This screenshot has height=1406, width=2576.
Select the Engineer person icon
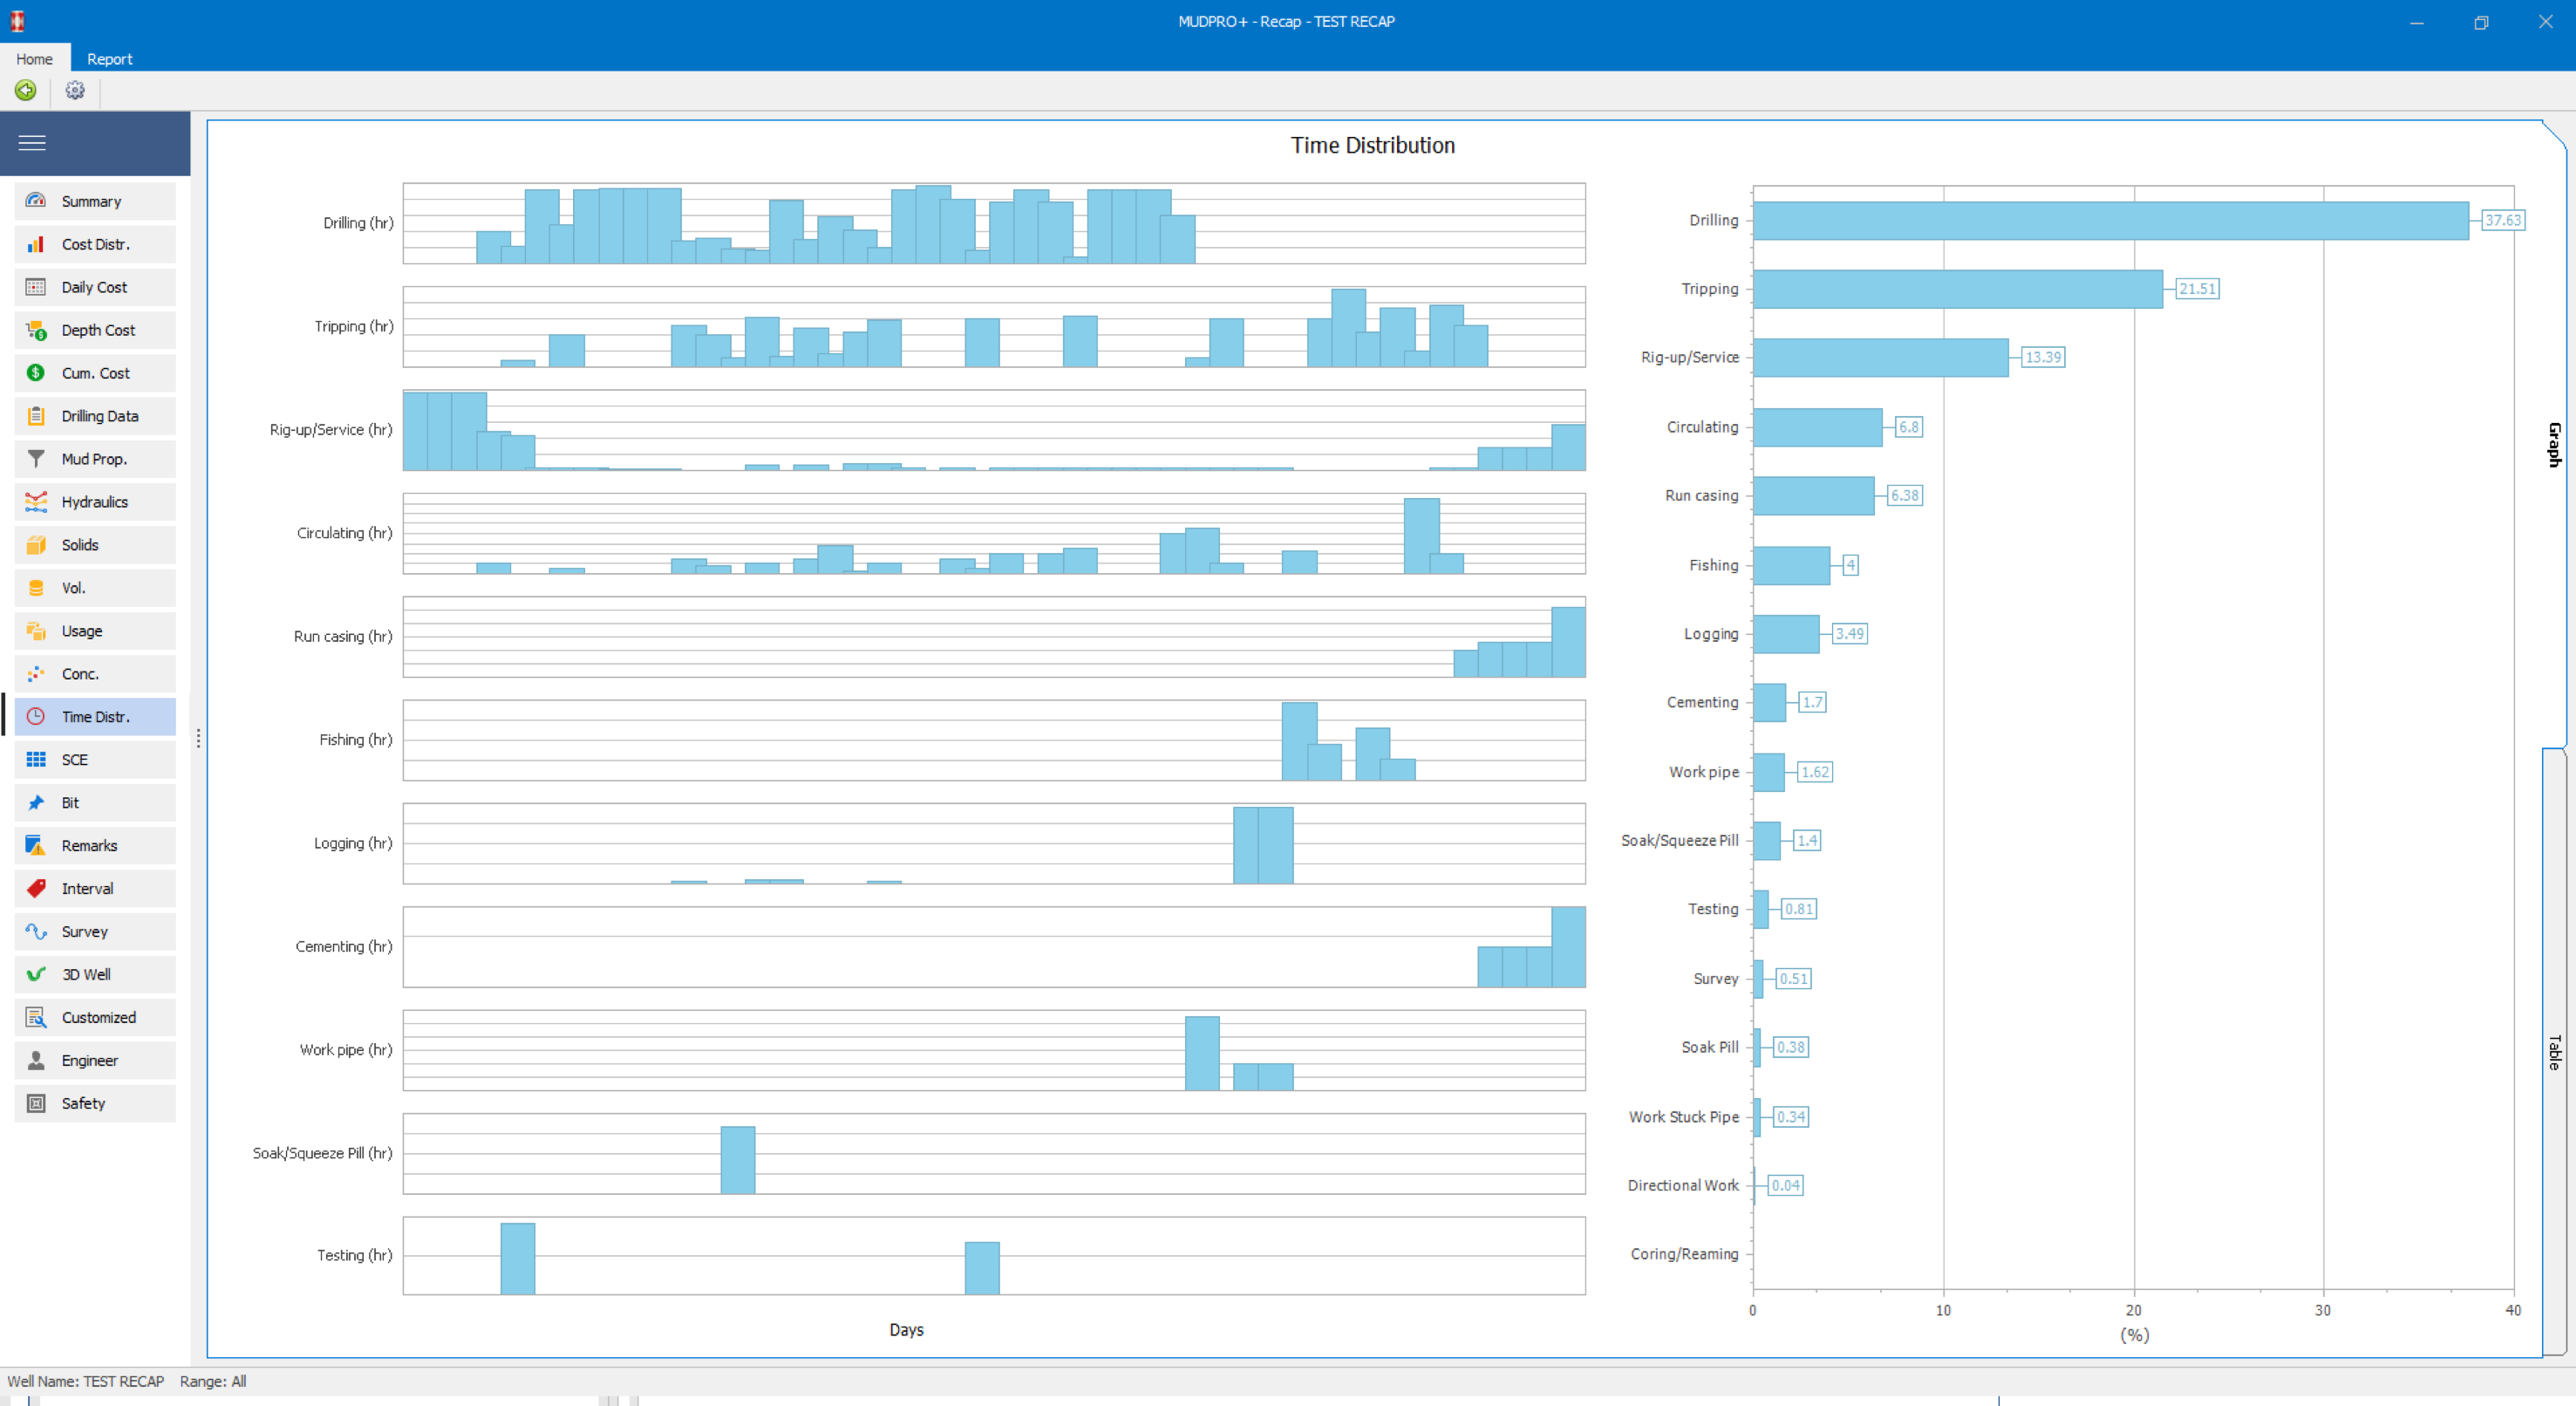pyautogui.click(x=36, y=1061)
